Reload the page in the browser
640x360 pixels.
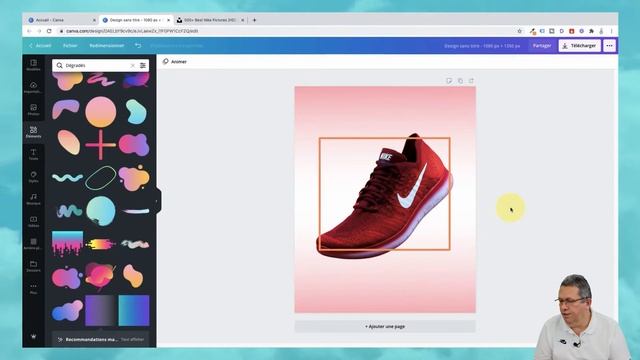coord(49,31)
